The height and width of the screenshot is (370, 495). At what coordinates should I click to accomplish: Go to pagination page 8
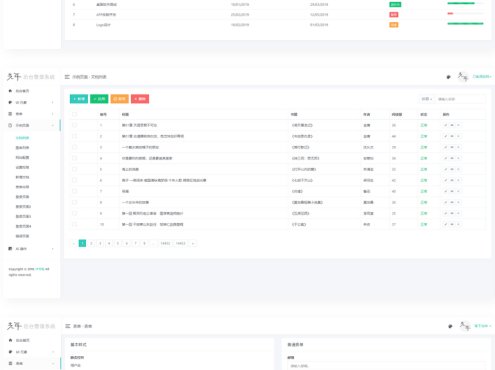[x=144, y=243]
